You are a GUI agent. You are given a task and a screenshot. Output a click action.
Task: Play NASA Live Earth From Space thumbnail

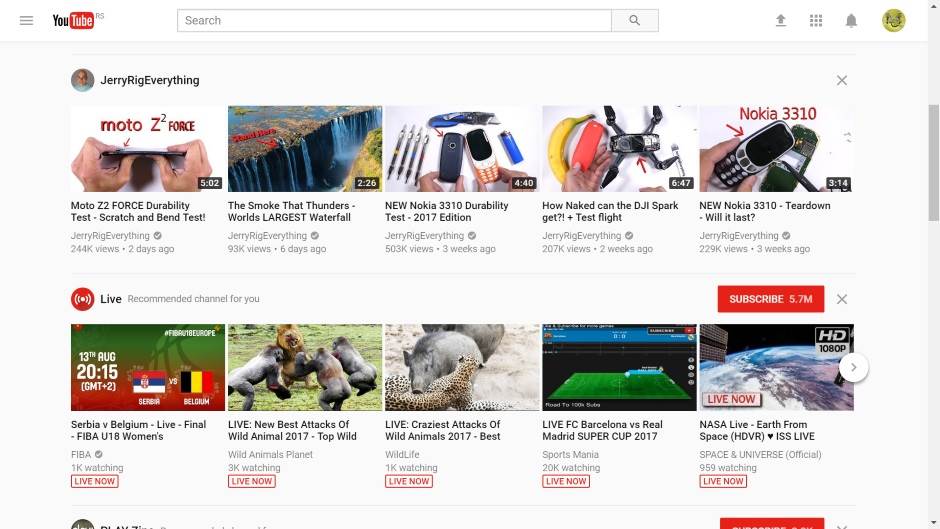[x=776, y=367]
